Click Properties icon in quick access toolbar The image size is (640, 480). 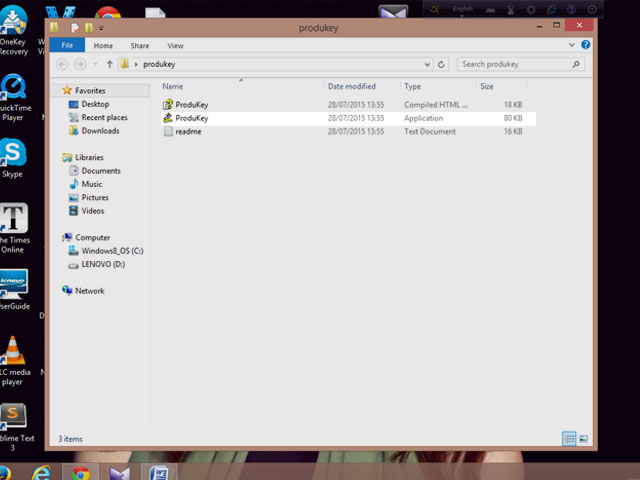pyautogui.click(x=75, y=28)
